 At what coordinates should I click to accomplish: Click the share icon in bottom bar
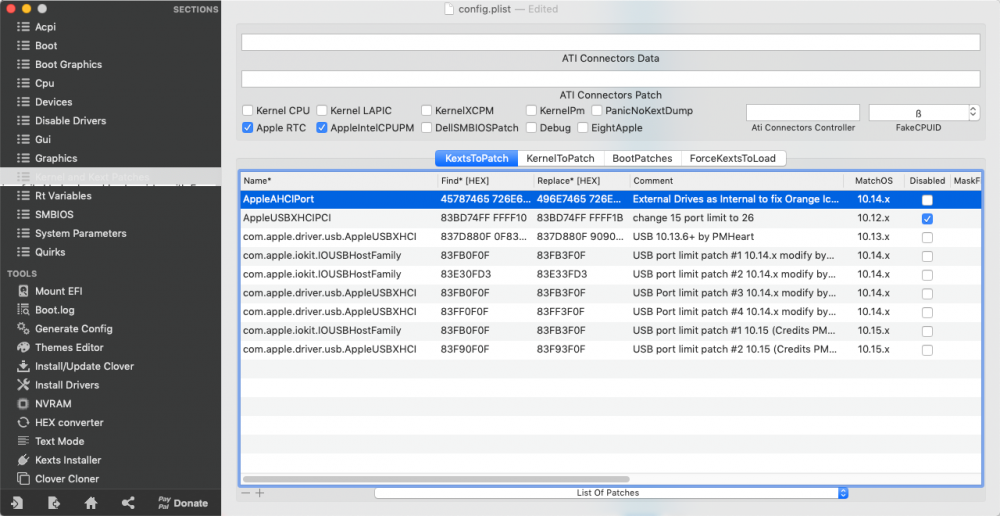point(128,503)
